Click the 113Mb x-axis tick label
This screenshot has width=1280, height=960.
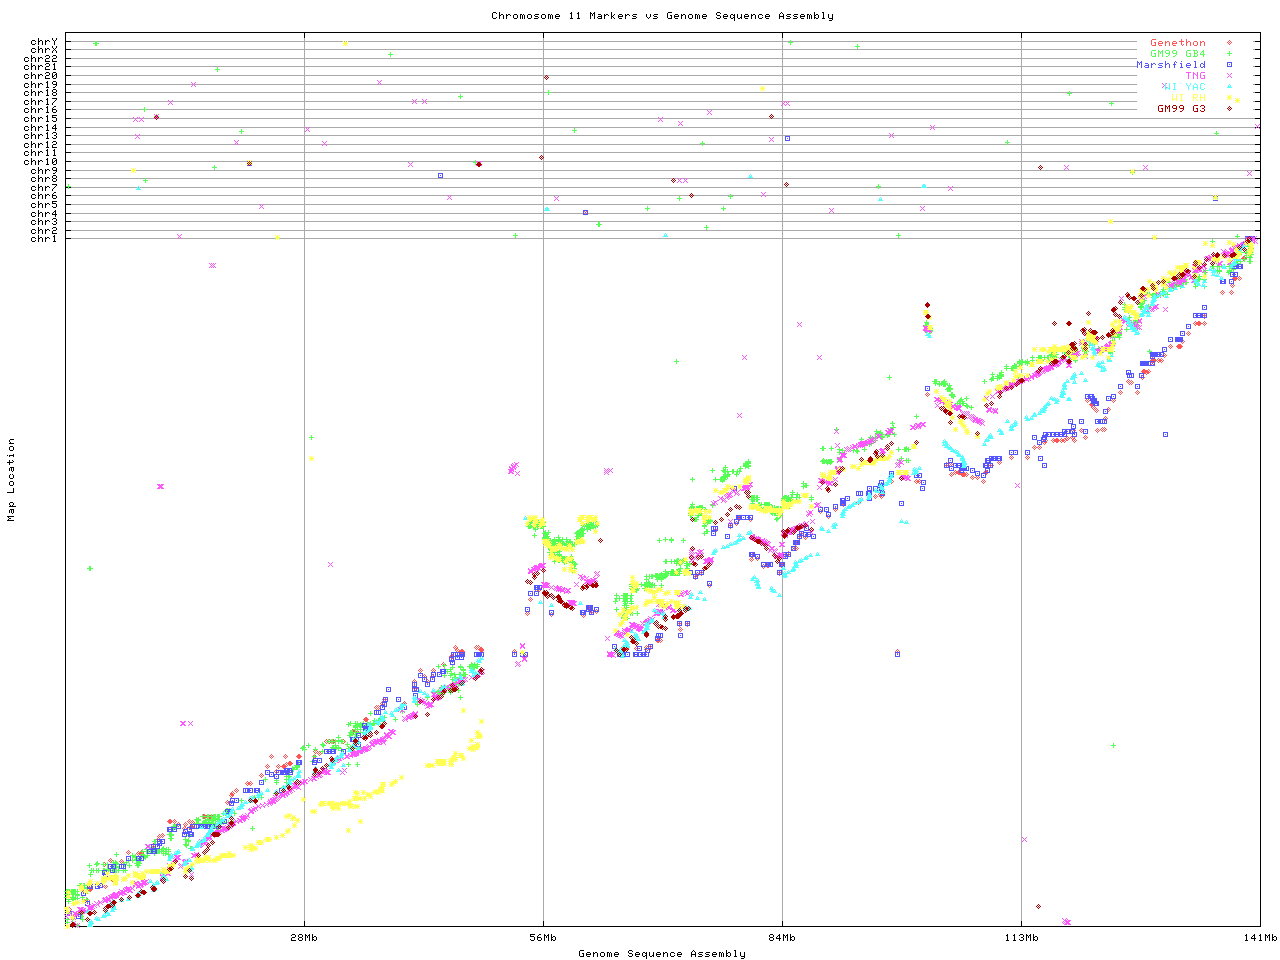(x=1021, y=938)
